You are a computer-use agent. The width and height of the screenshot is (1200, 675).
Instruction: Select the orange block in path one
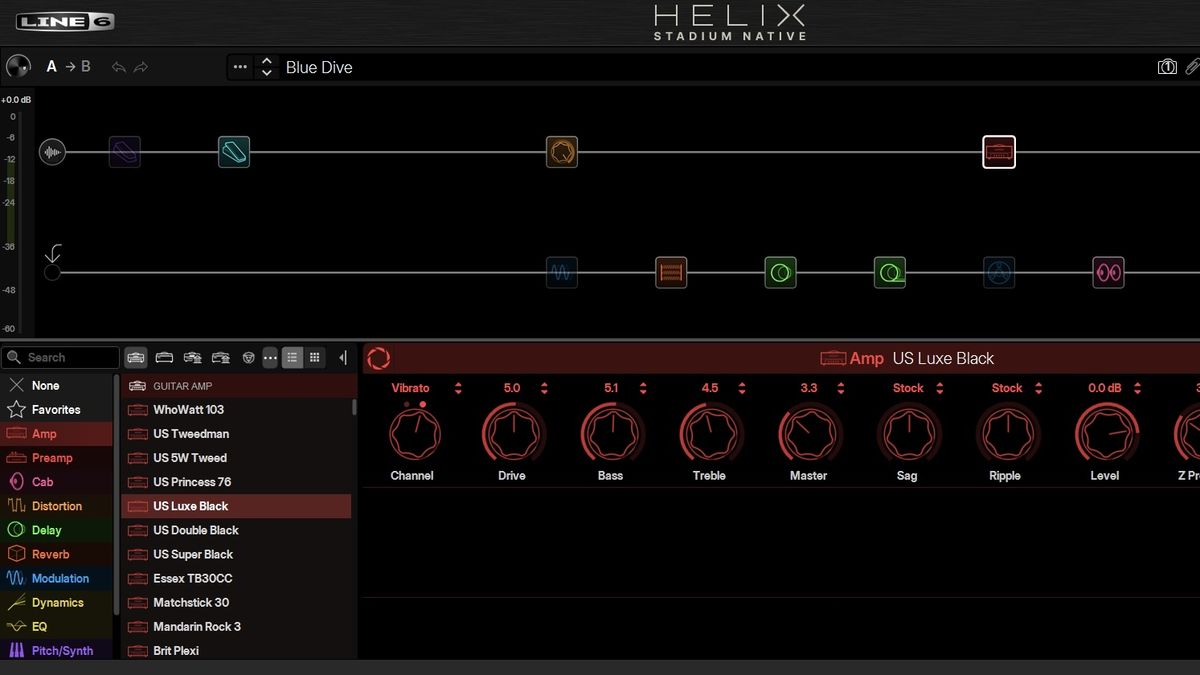(x=562, y=152)
